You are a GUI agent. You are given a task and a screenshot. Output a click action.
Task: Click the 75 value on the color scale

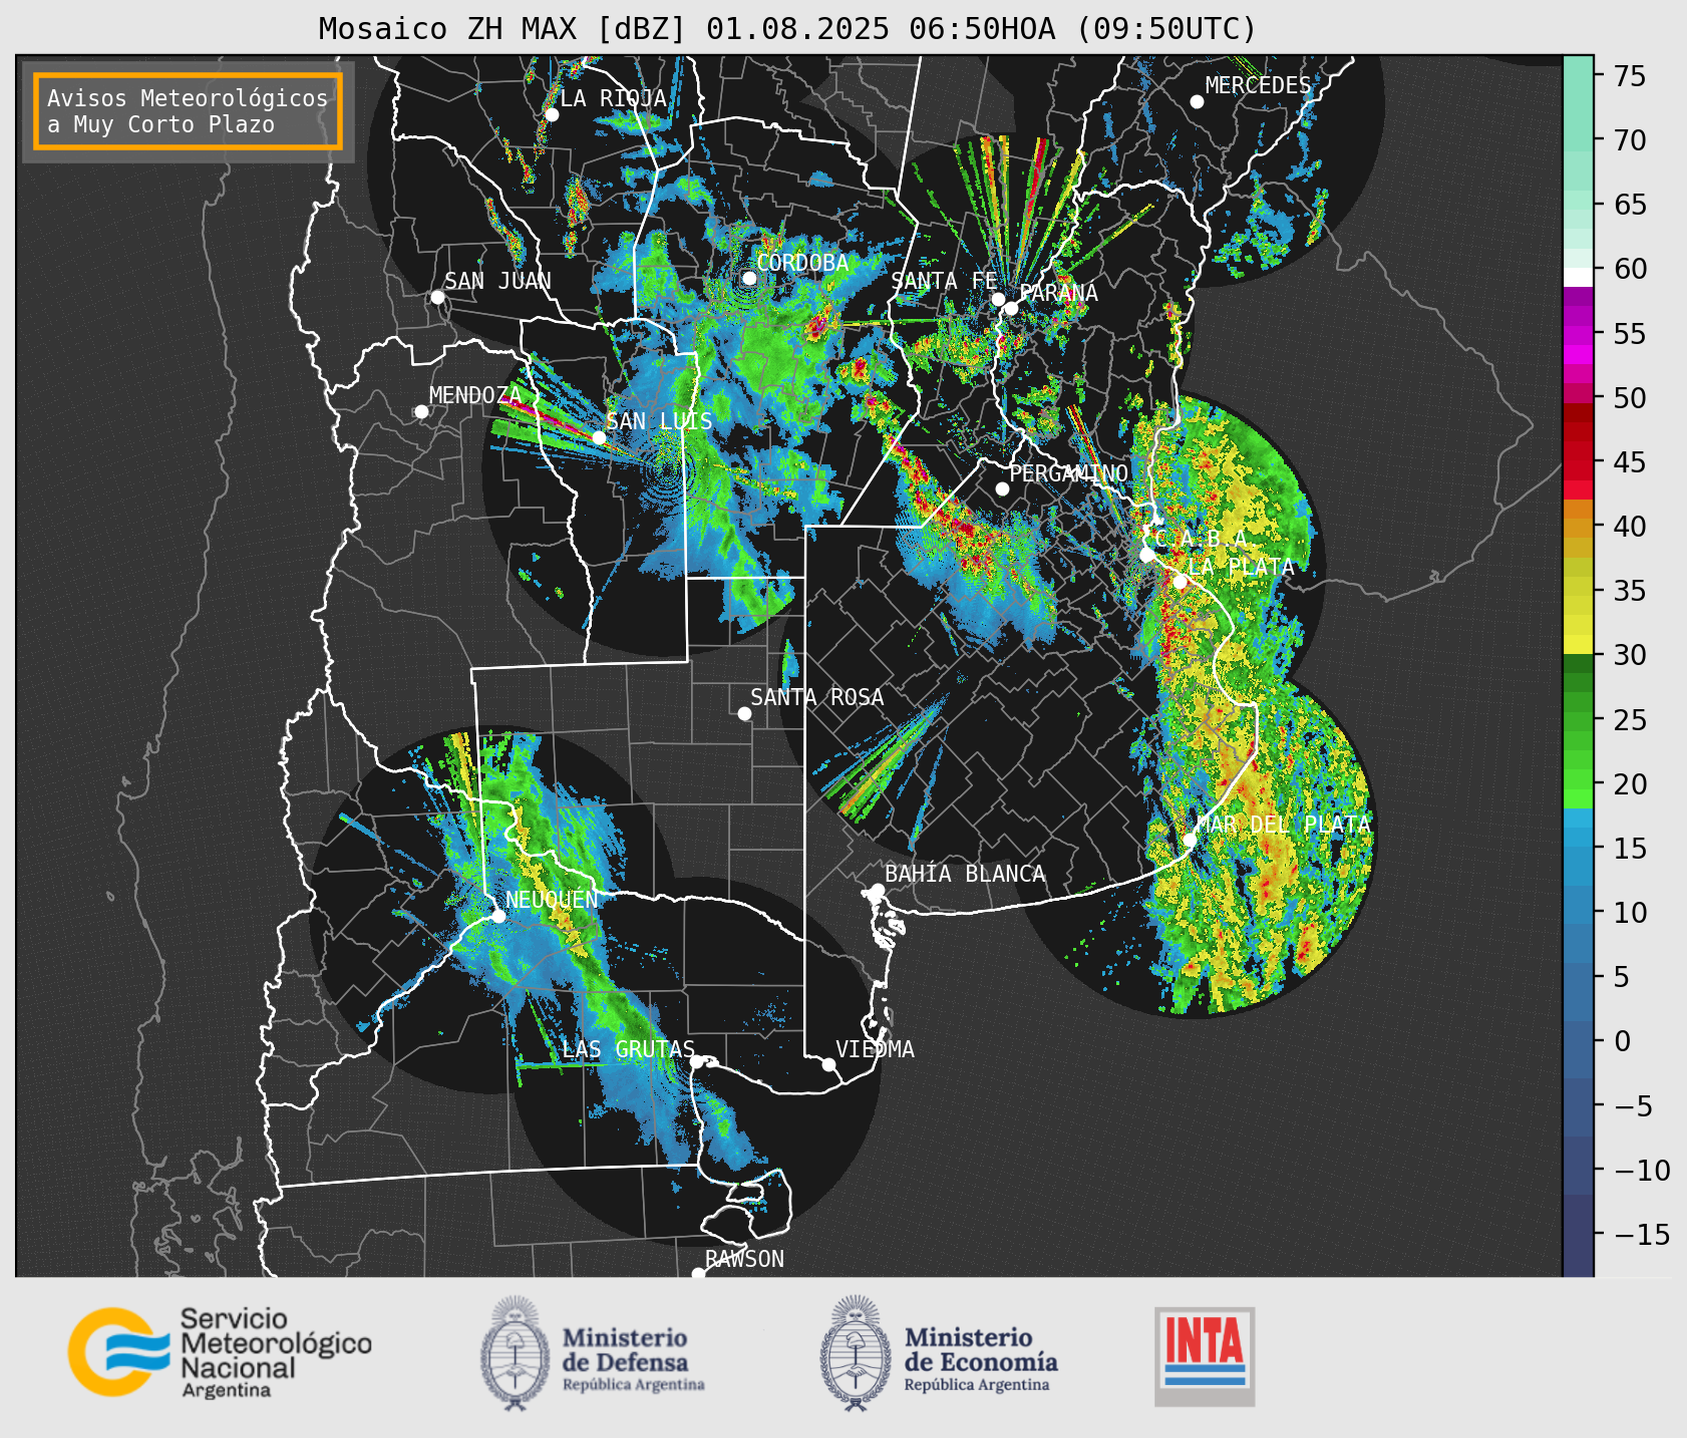[x=1630, y=76]
